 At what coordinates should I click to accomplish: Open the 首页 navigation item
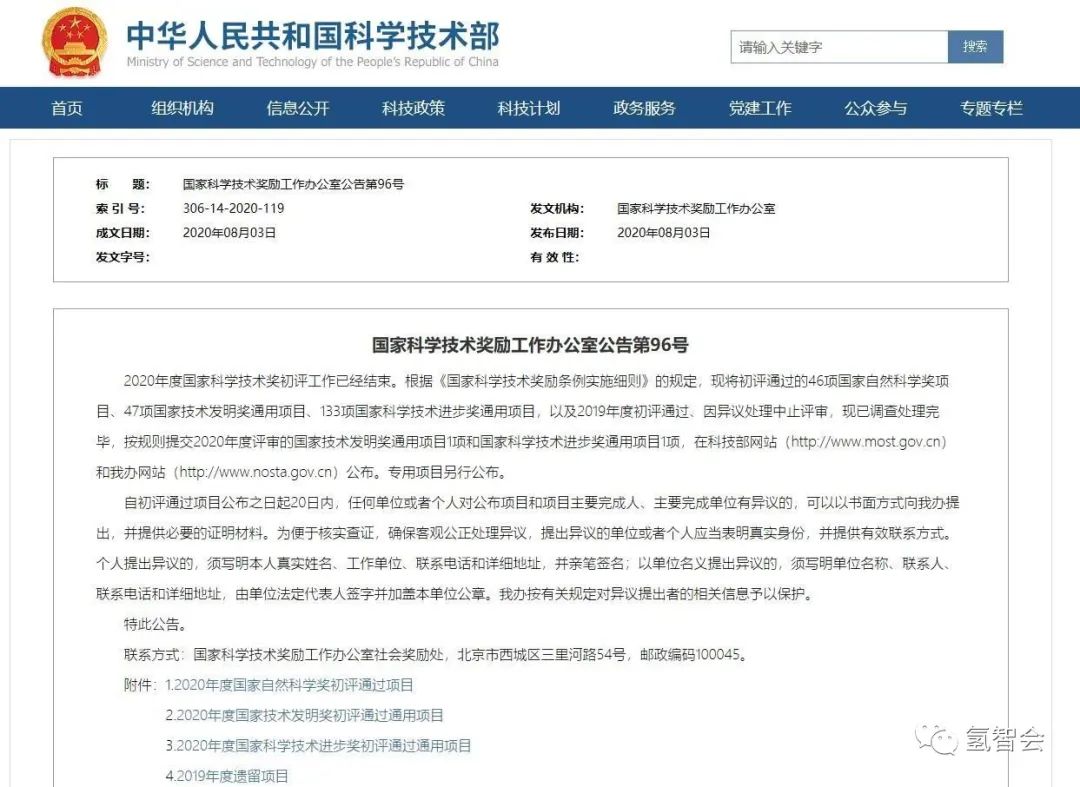pyautogui.click(x=67, y=108)
